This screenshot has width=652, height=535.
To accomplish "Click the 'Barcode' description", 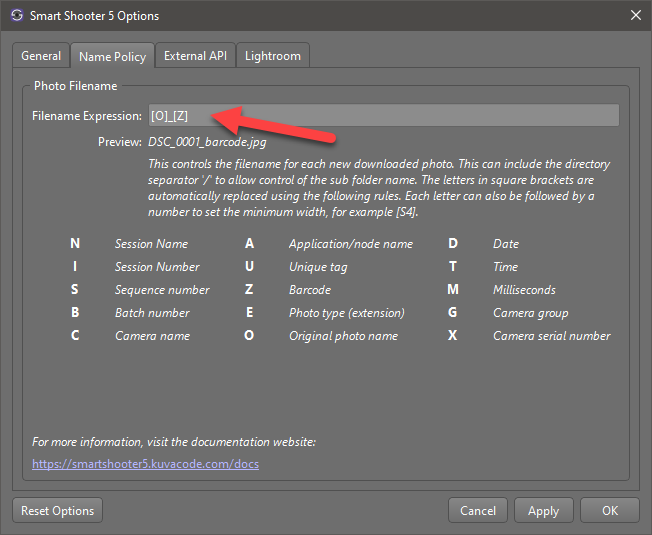I will [310, 290].
